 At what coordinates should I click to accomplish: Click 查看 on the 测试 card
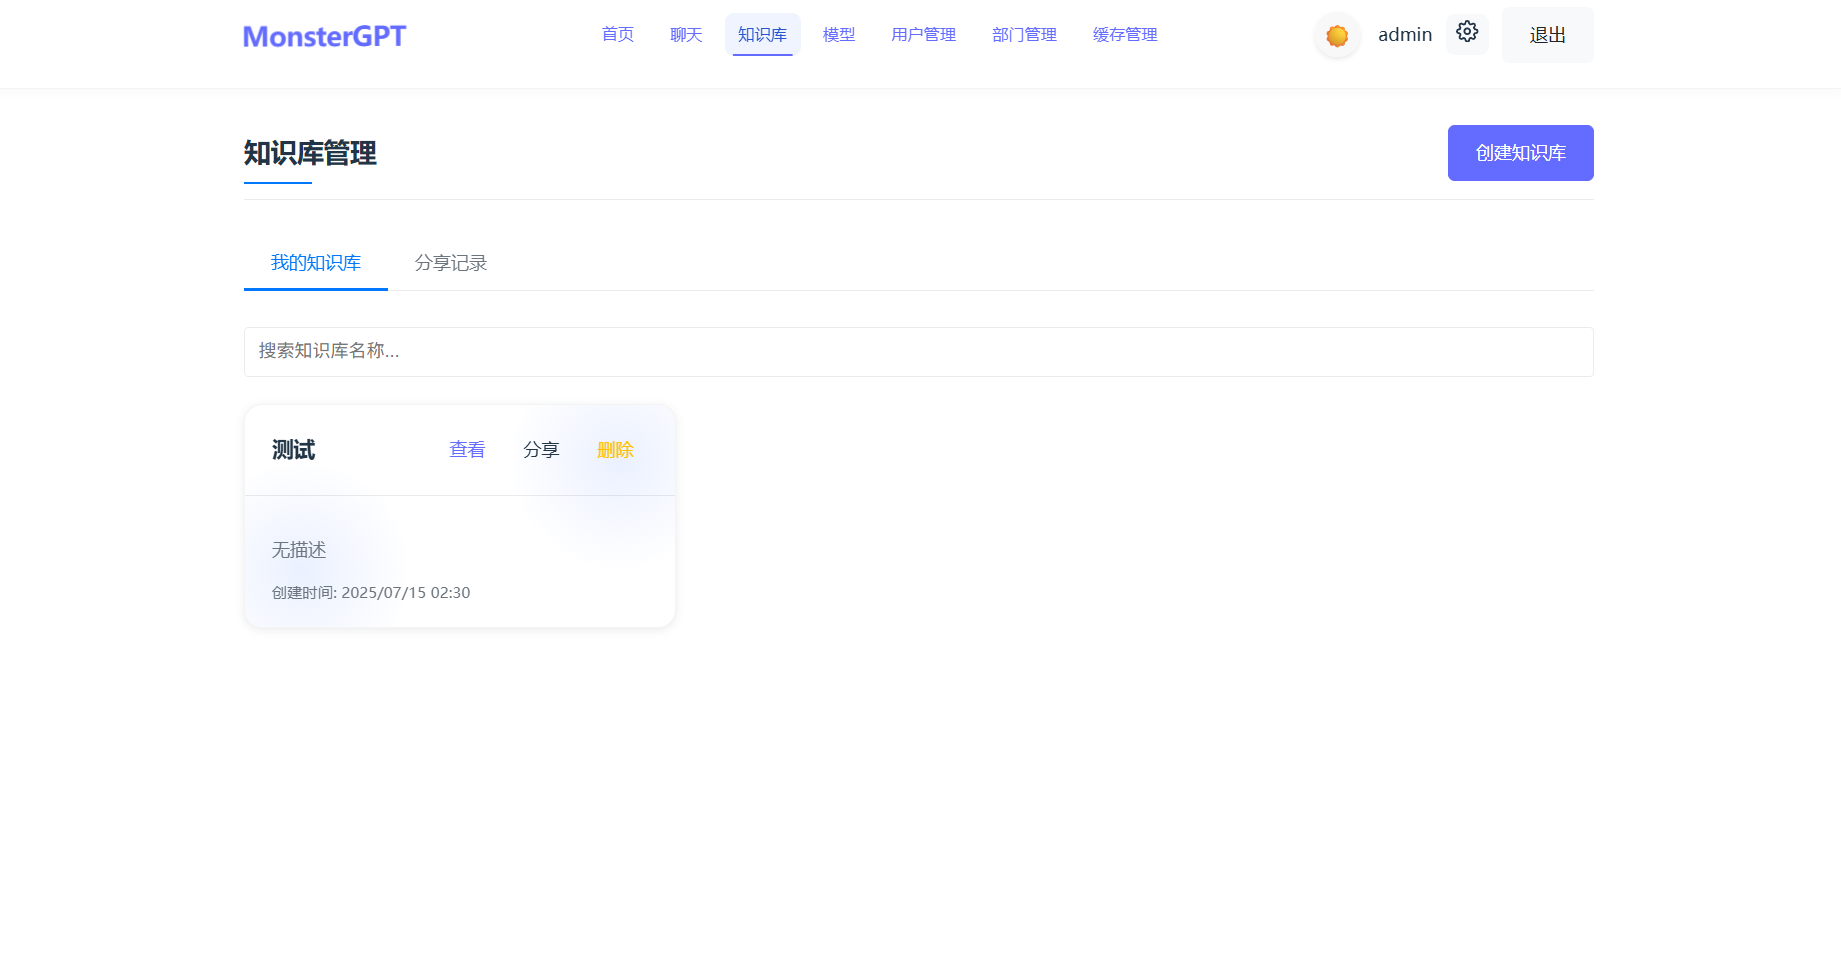click(x=467, y=450)
